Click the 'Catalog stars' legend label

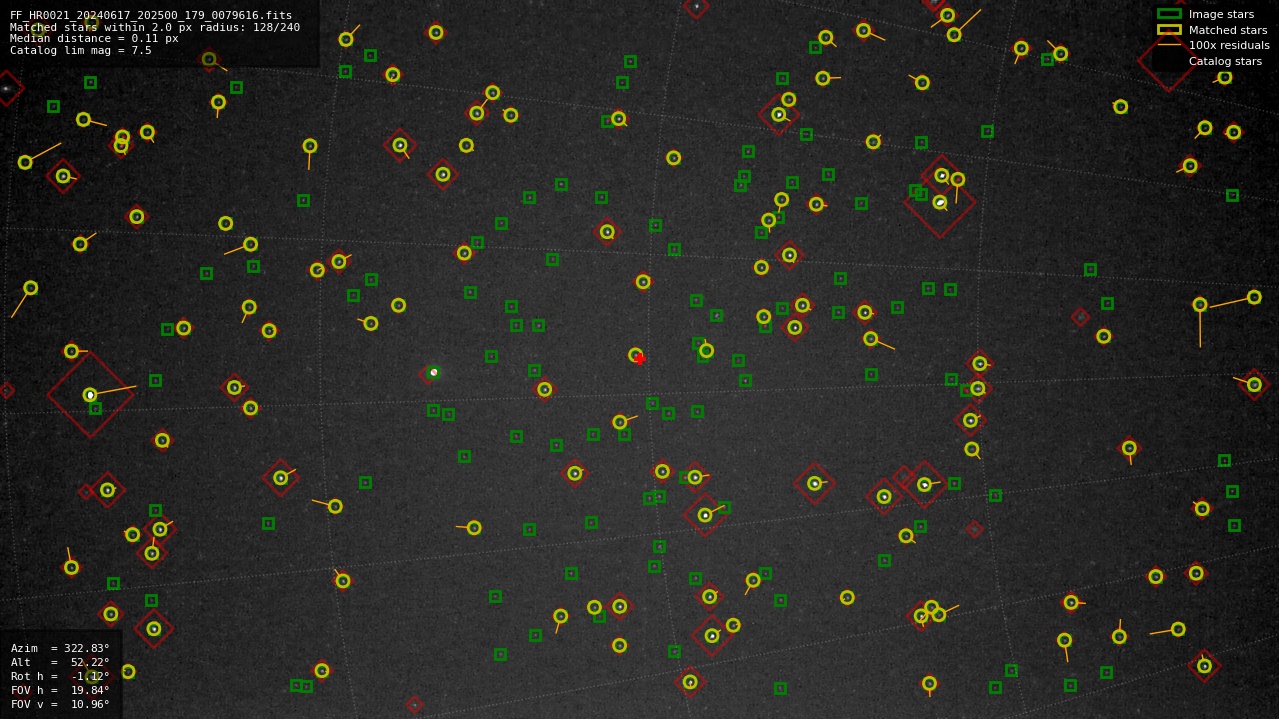click(x=1225, y=62)
